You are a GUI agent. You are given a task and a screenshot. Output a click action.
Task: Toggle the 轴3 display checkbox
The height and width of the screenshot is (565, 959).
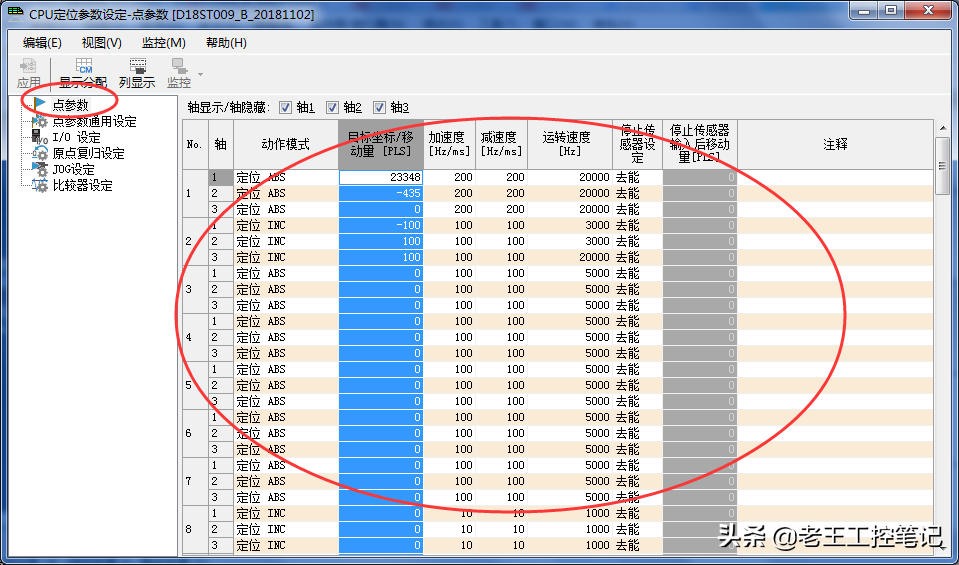[x=379, y=108]
